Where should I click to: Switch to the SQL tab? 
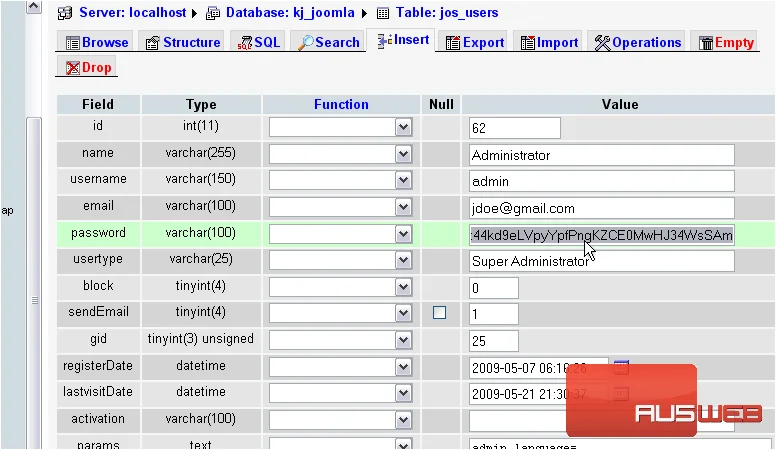pos(258,43)
